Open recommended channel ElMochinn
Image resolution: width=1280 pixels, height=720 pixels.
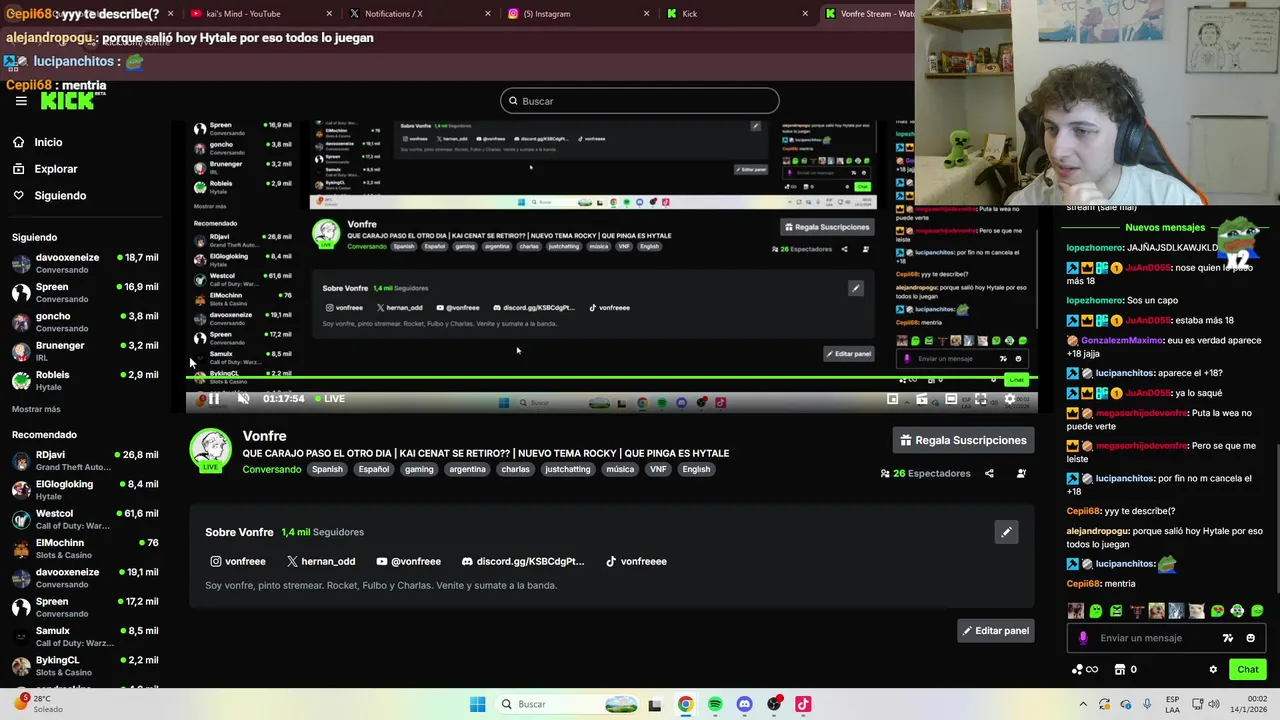click(x=85, y=548)
